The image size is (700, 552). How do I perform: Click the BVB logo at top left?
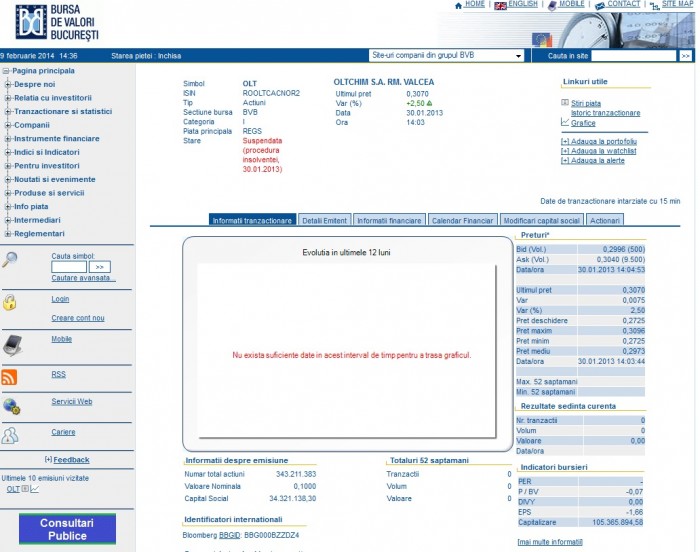pyautogui.click(x=57, y=22)
